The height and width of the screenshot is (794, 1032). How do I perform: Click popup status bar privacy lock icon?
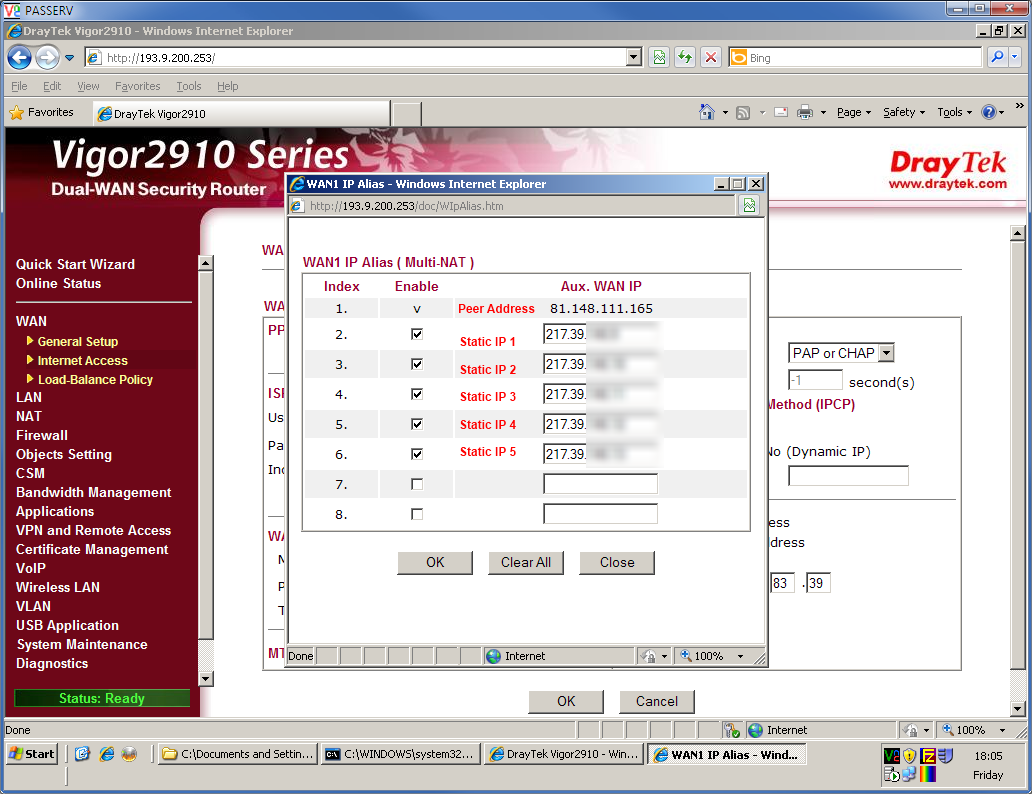[x=648, y=656]
